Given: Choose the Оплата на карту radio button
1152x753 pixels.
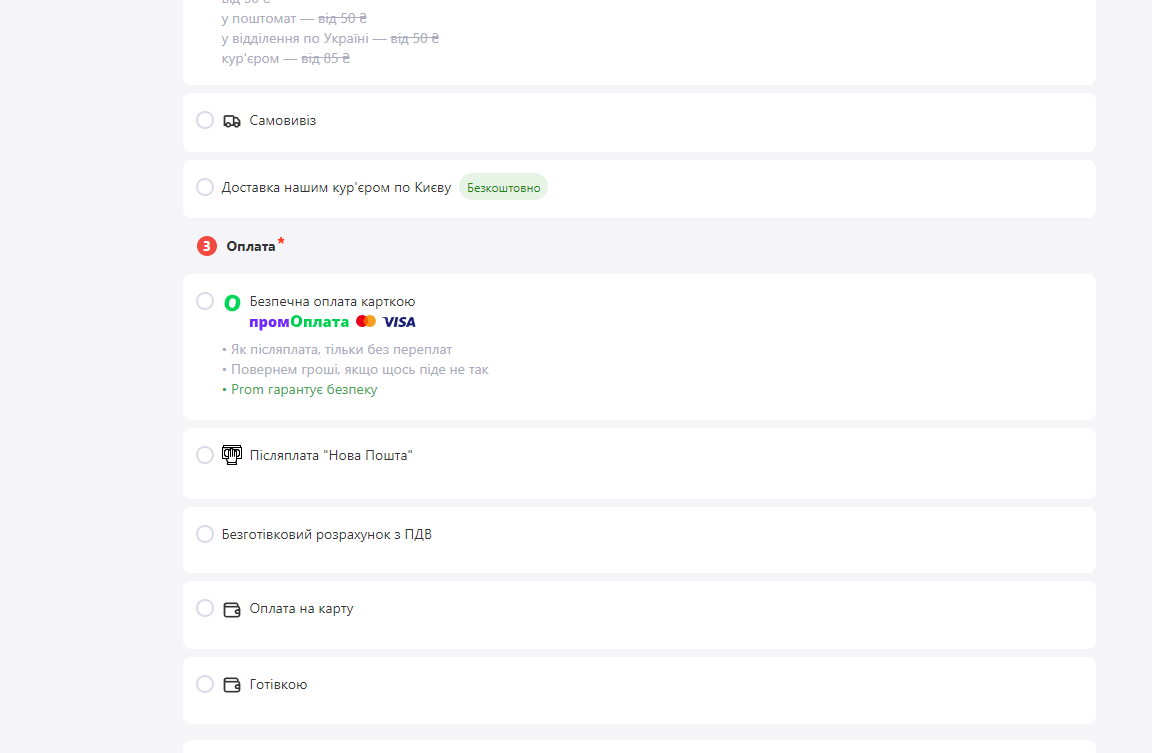Looking at the screenshot, I should point(205,608).
